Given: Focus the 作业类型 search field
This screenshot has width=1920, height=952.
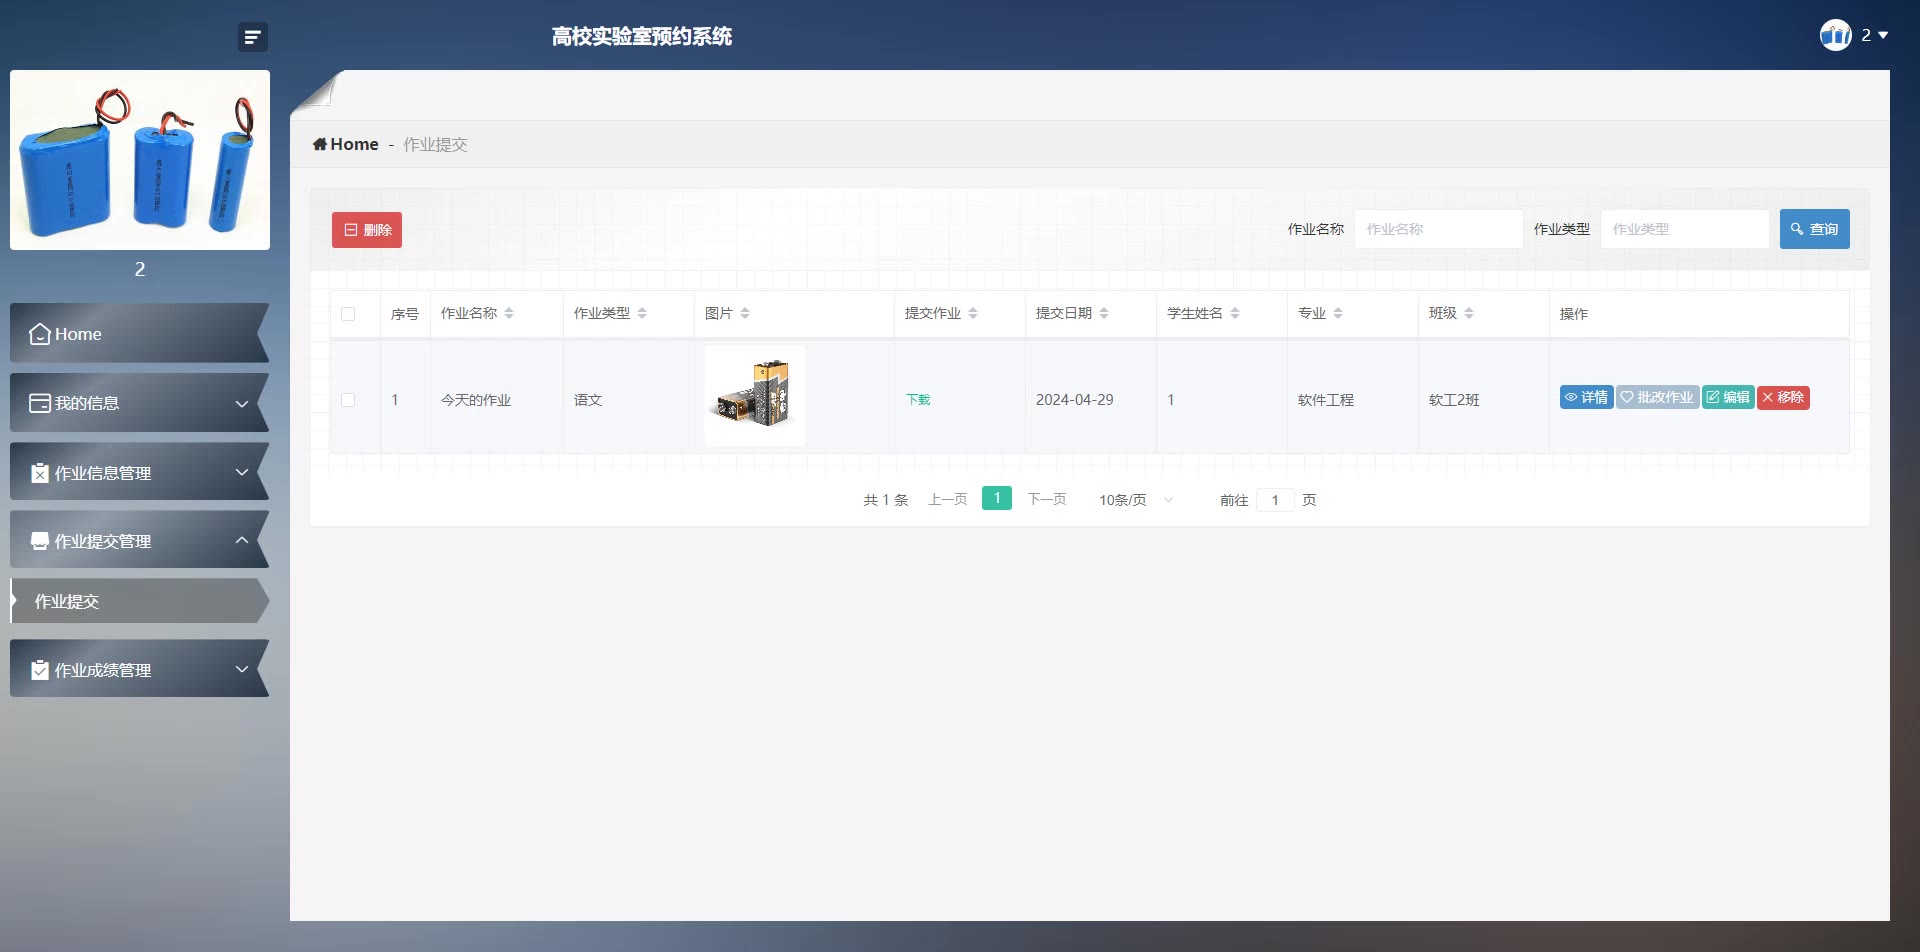Looking at the screenshot, I should [1684, 229].
